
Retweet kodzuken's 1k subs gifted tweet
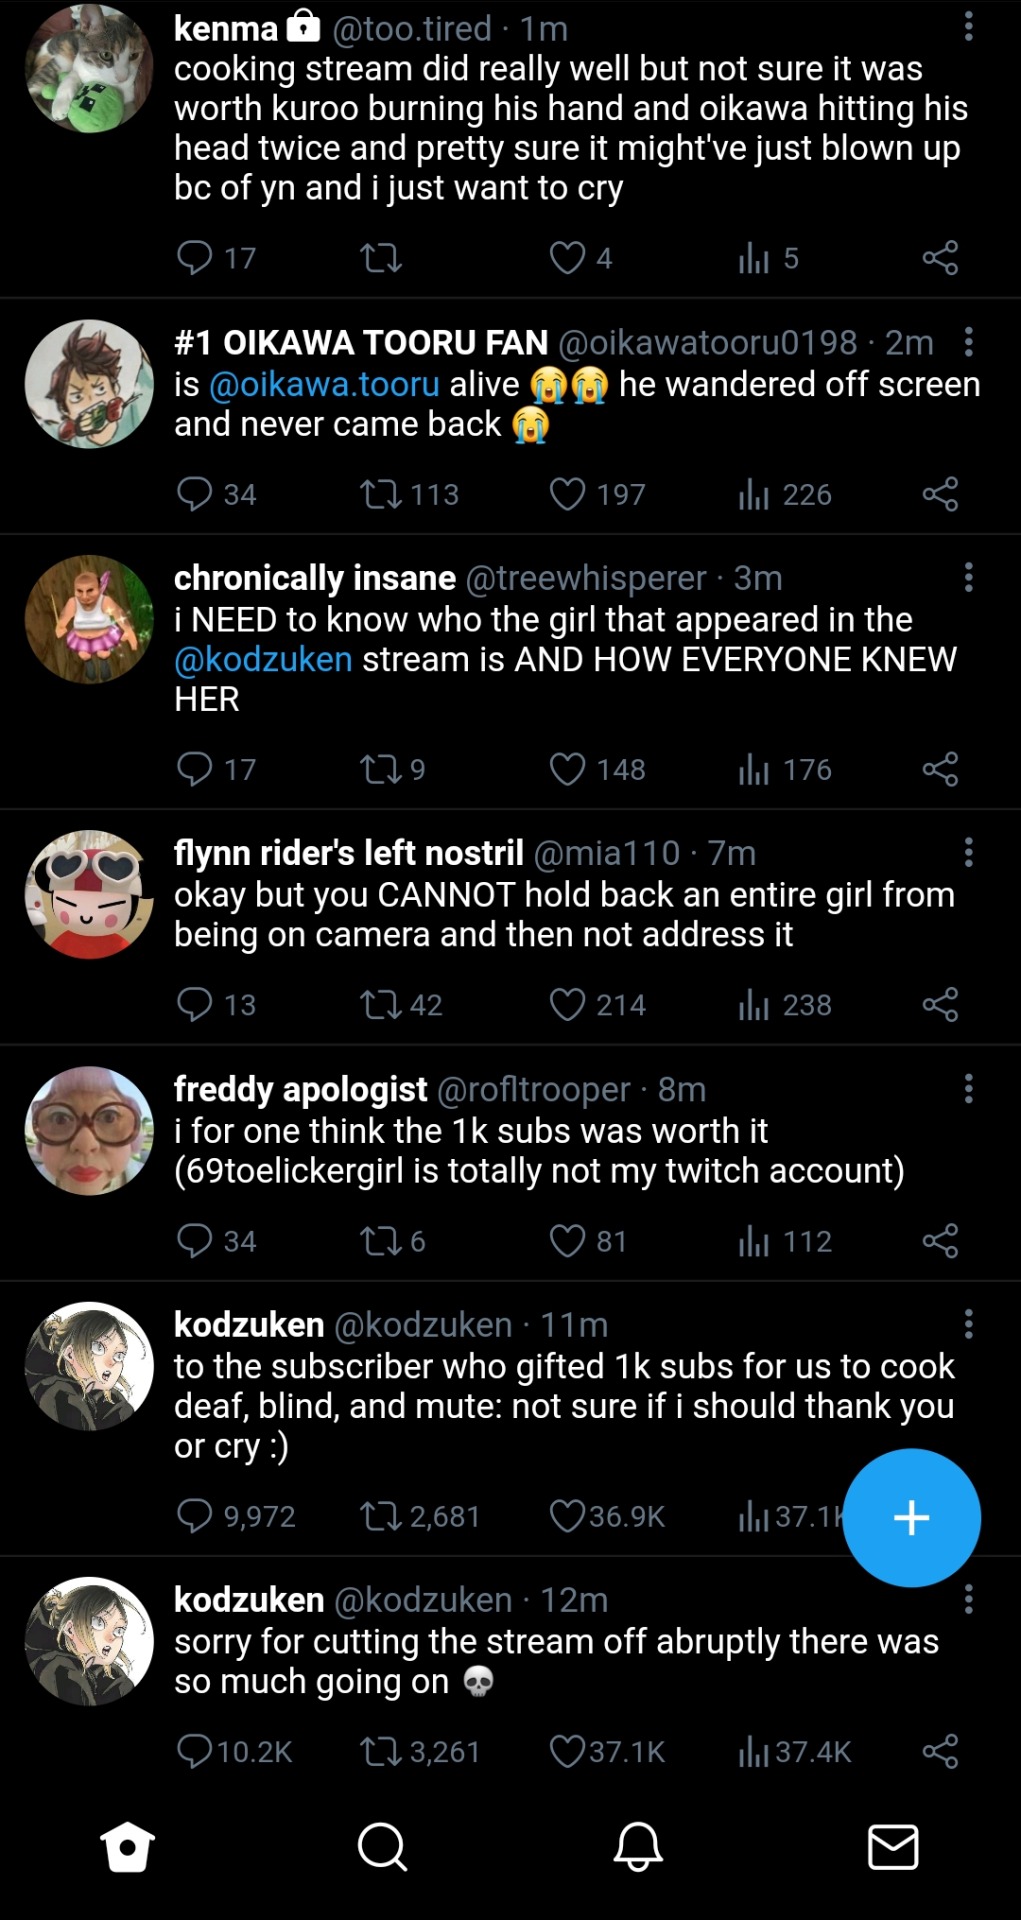coord(381,1516)
